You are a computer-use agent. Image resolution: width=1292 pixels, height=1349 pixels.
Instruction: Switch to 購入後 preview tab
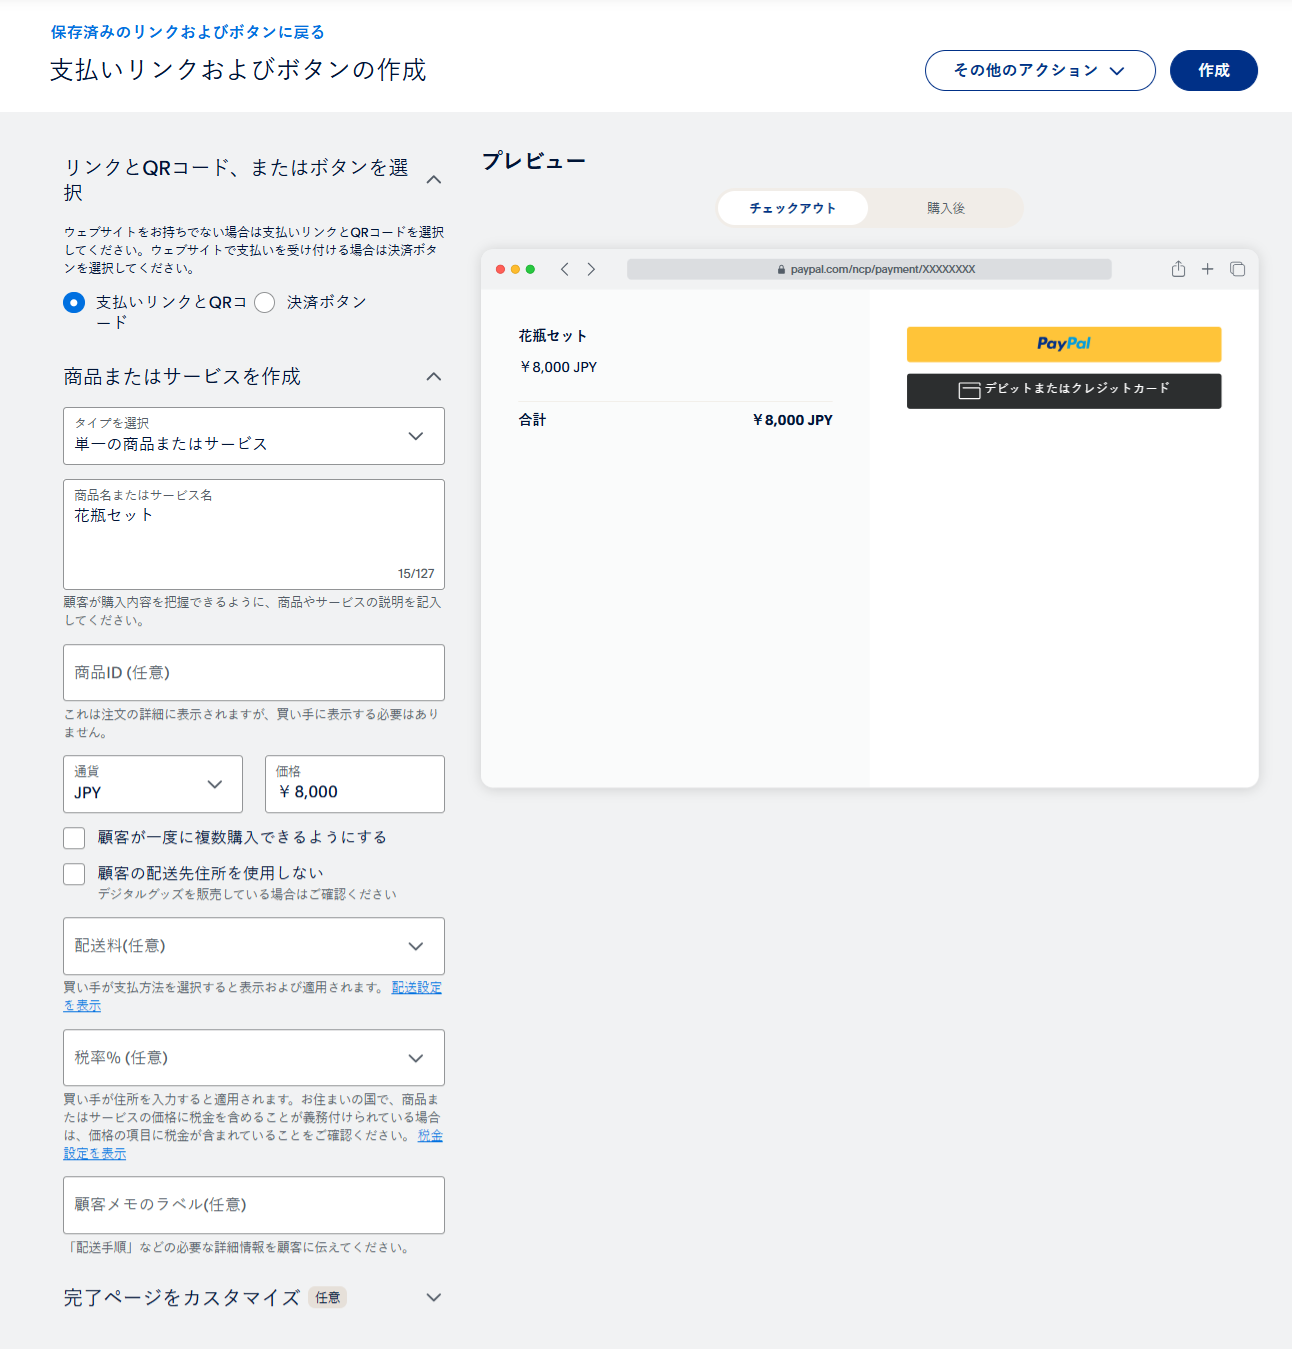[x=946, y=208]
